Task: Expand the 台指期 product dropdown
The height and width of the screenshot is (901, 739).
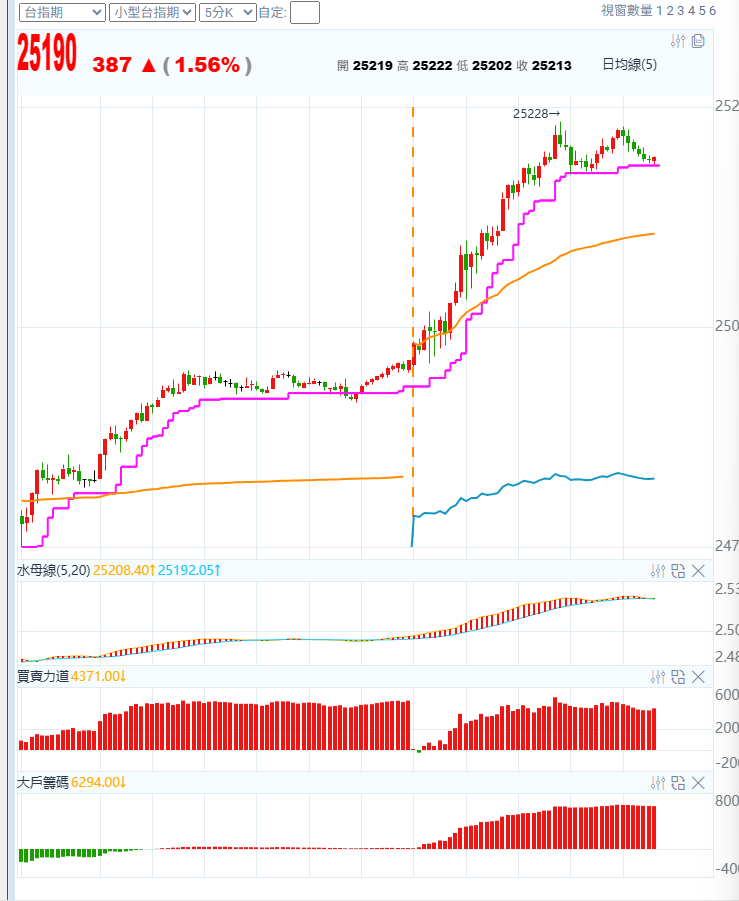Action: click(x=62, y=12)
